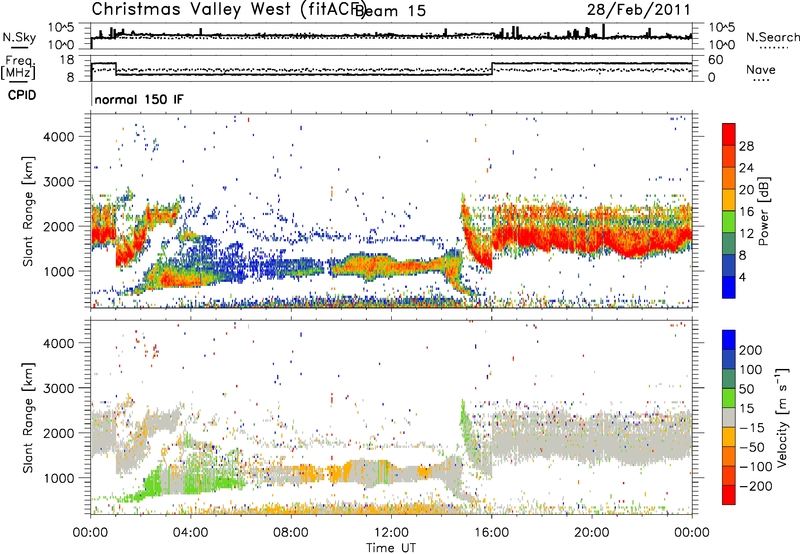
Task: Click the power panel 'Slant Range [km]' label
Action: (x=28, y=211)
